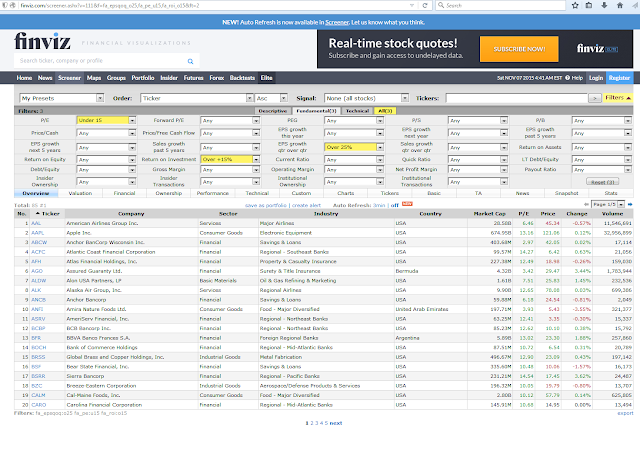640x450 pixels.
Task: Go to previous page gray arrow icon
Action: click(587, 204)
